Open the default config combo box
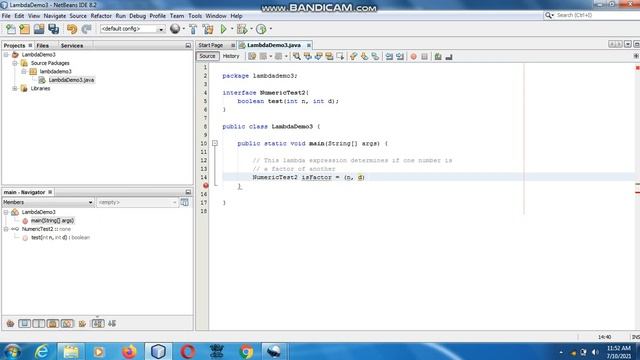The height and width of the screenshot is (360, 640). tap(132, 29)
